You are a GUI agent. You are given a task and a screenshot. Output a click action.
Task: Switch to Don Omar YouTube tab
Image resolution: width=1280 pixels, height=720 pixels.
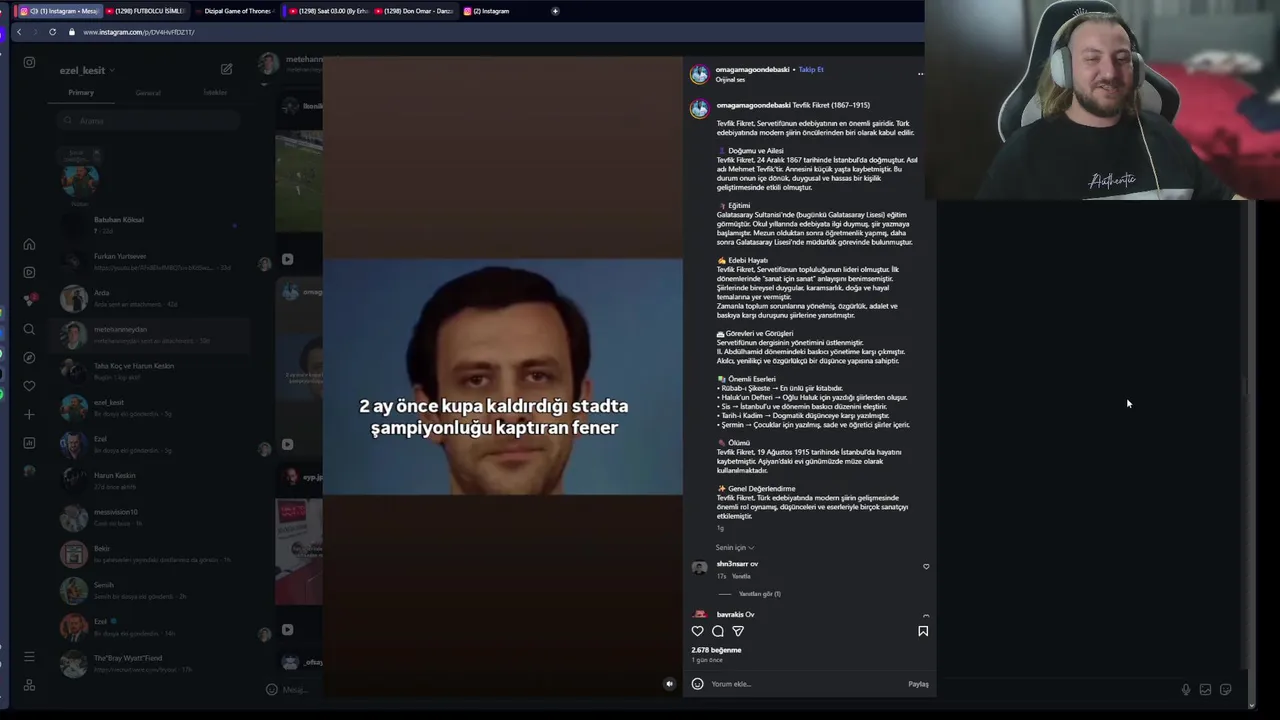tap(413, 11)
